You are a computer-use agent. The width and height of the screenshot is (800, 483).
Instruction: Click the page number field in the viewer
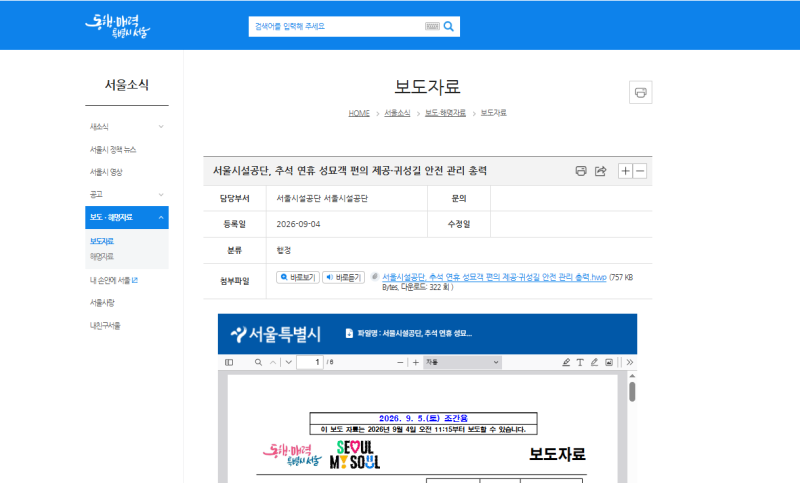(310, 362)
